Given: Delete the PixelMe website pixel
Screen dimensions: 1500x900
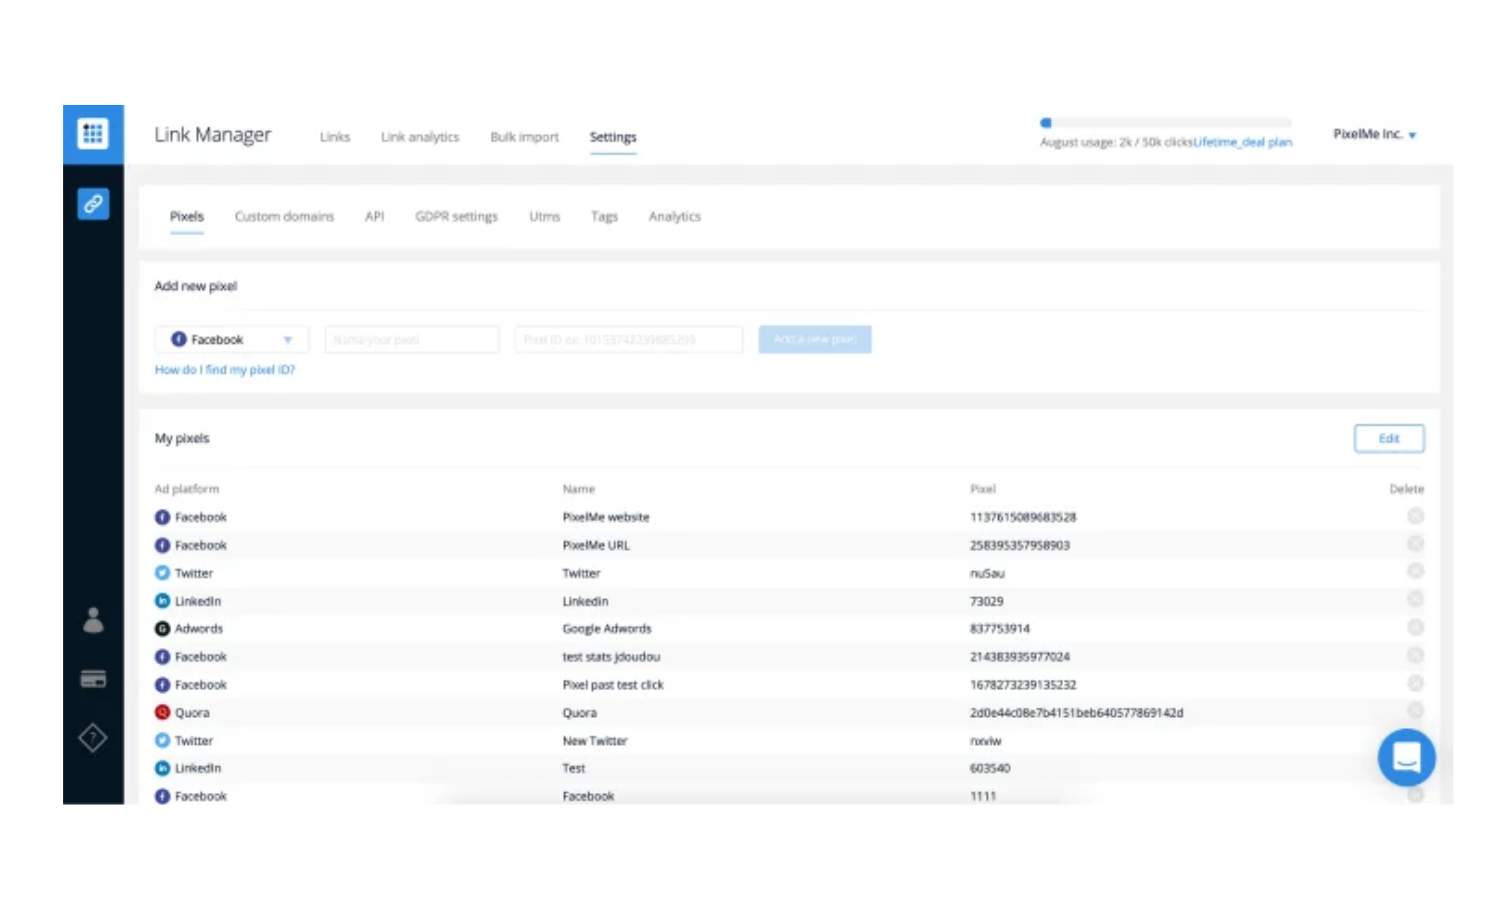Looking at the screenshot, I should [1415, 516].
